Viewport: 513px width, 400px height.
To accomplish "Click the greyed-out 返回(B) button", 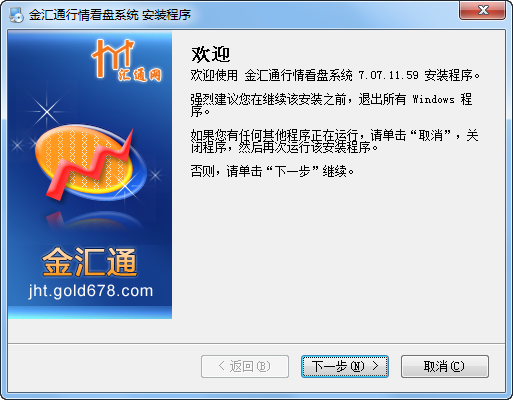I will [245, 366].
